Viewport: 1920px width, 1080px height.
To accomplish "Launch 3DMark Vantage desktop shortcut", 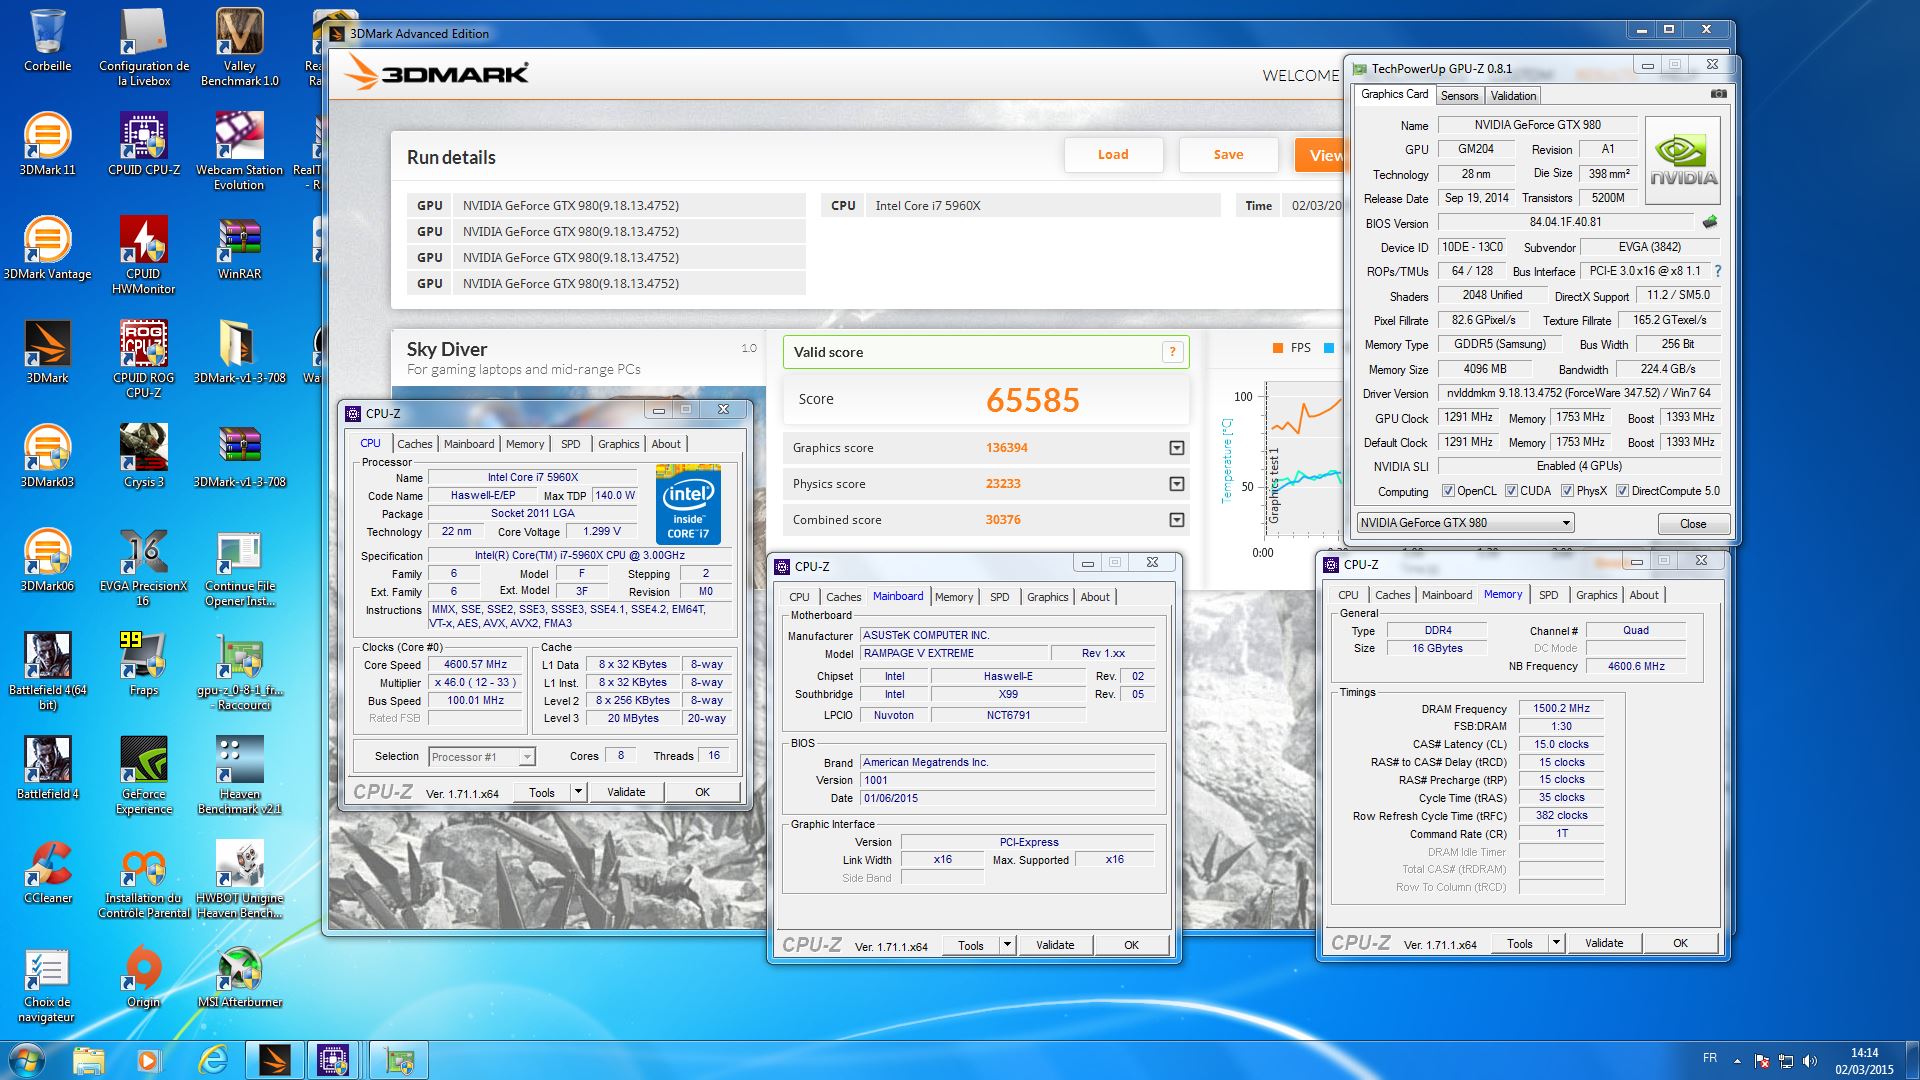I will point(47,248).
